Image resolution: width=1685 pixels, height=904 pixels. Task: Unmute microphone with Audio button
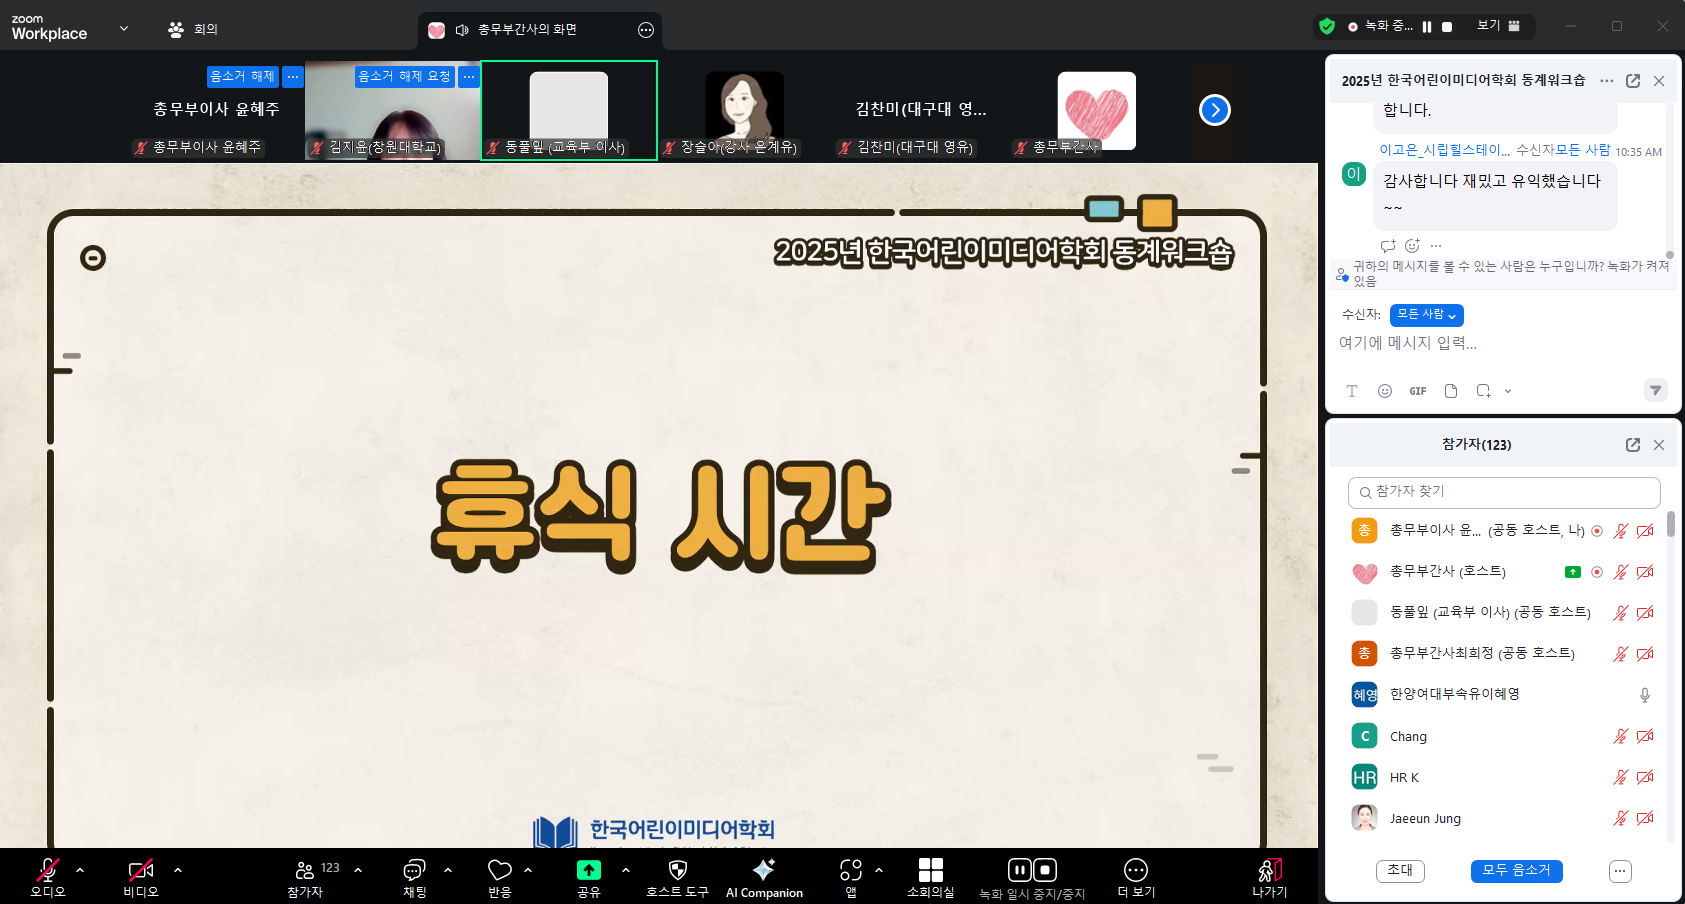click(47, 870)
